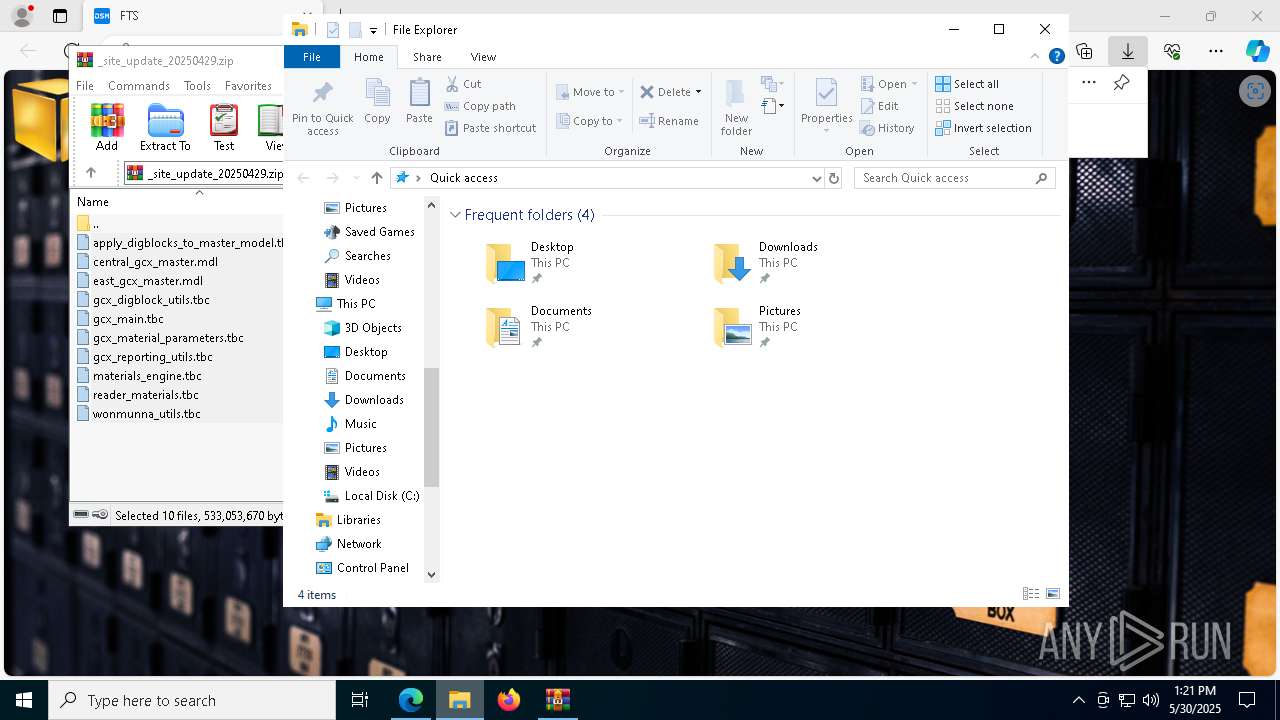
Task: Click History in Open group
Action: [x=887, y=128]
